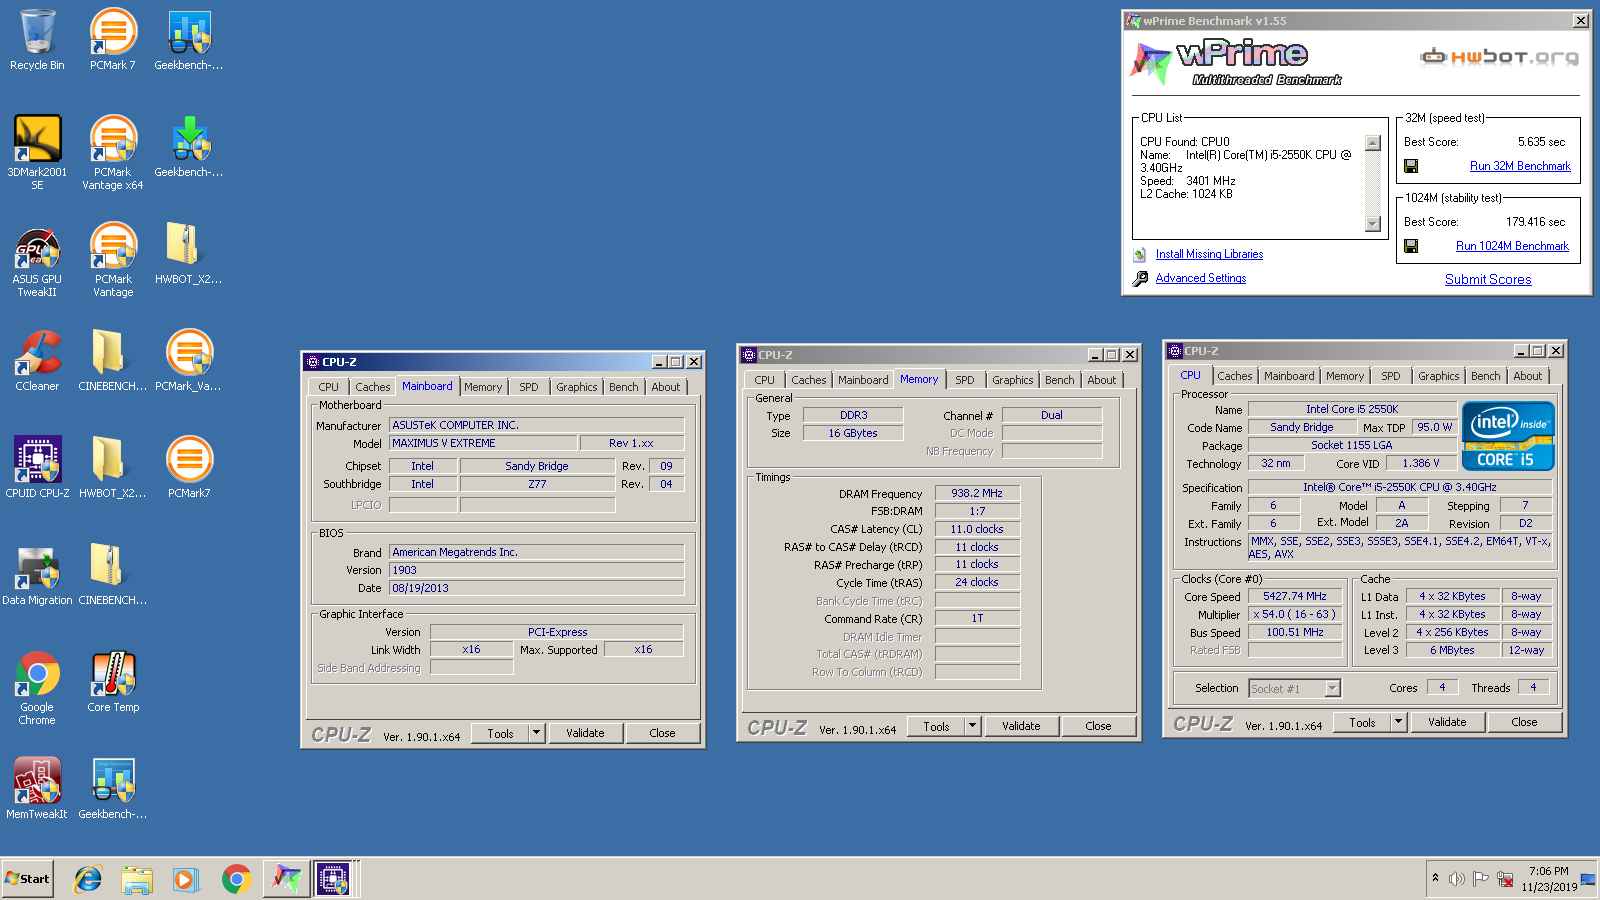Click Show Desktop strip at taskbar end
The image size is (1600, 900).
[x=1588, y=879]
